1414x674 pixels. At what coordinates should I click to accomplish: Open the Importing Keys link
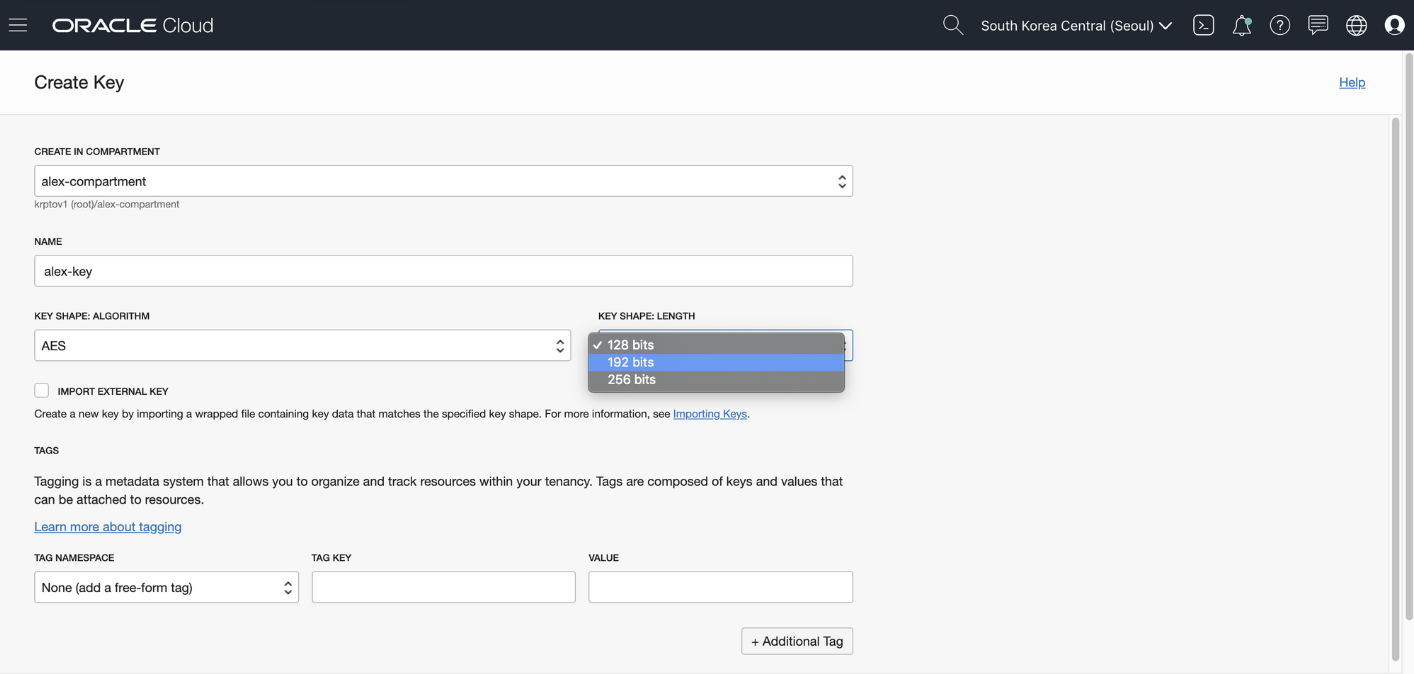point(710,414)
